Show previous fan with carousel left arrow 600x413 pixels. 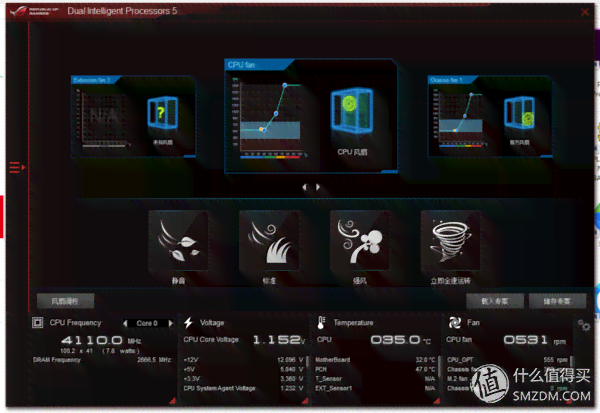305,187
